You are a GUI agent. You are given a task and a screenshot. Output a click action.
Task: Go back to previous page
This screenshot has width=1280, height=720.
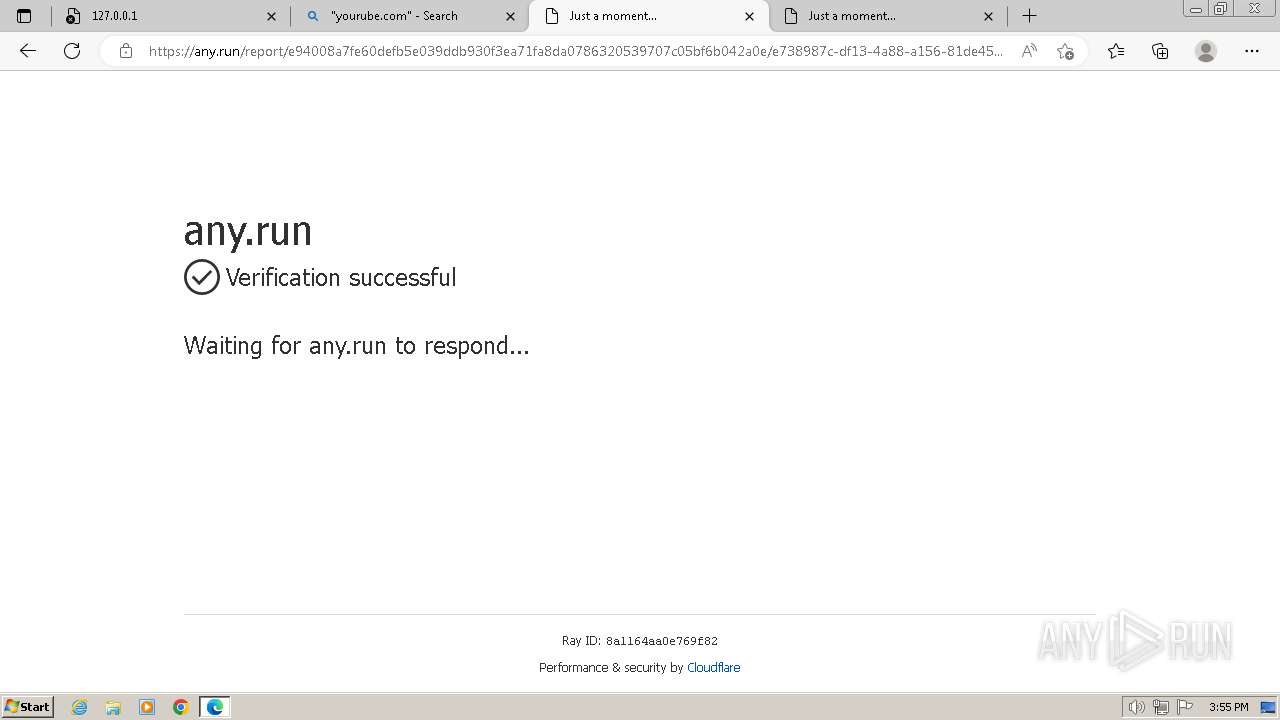pyautogui.click(x=28, y=51)
